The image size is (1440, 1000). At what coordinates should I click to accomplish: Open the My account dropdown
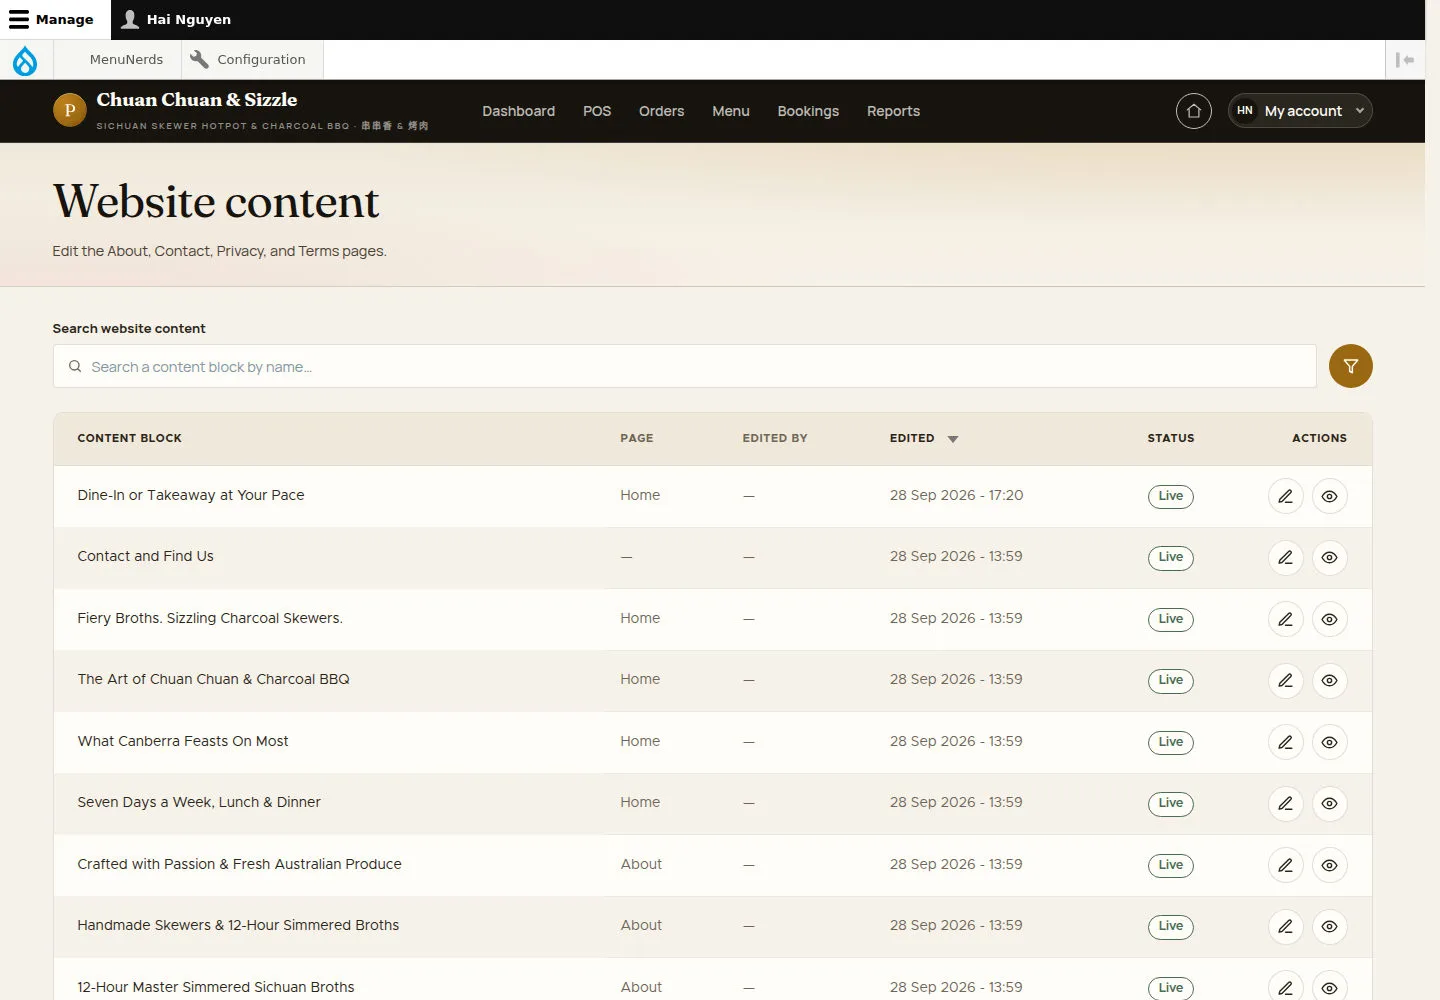[1300, 111]
